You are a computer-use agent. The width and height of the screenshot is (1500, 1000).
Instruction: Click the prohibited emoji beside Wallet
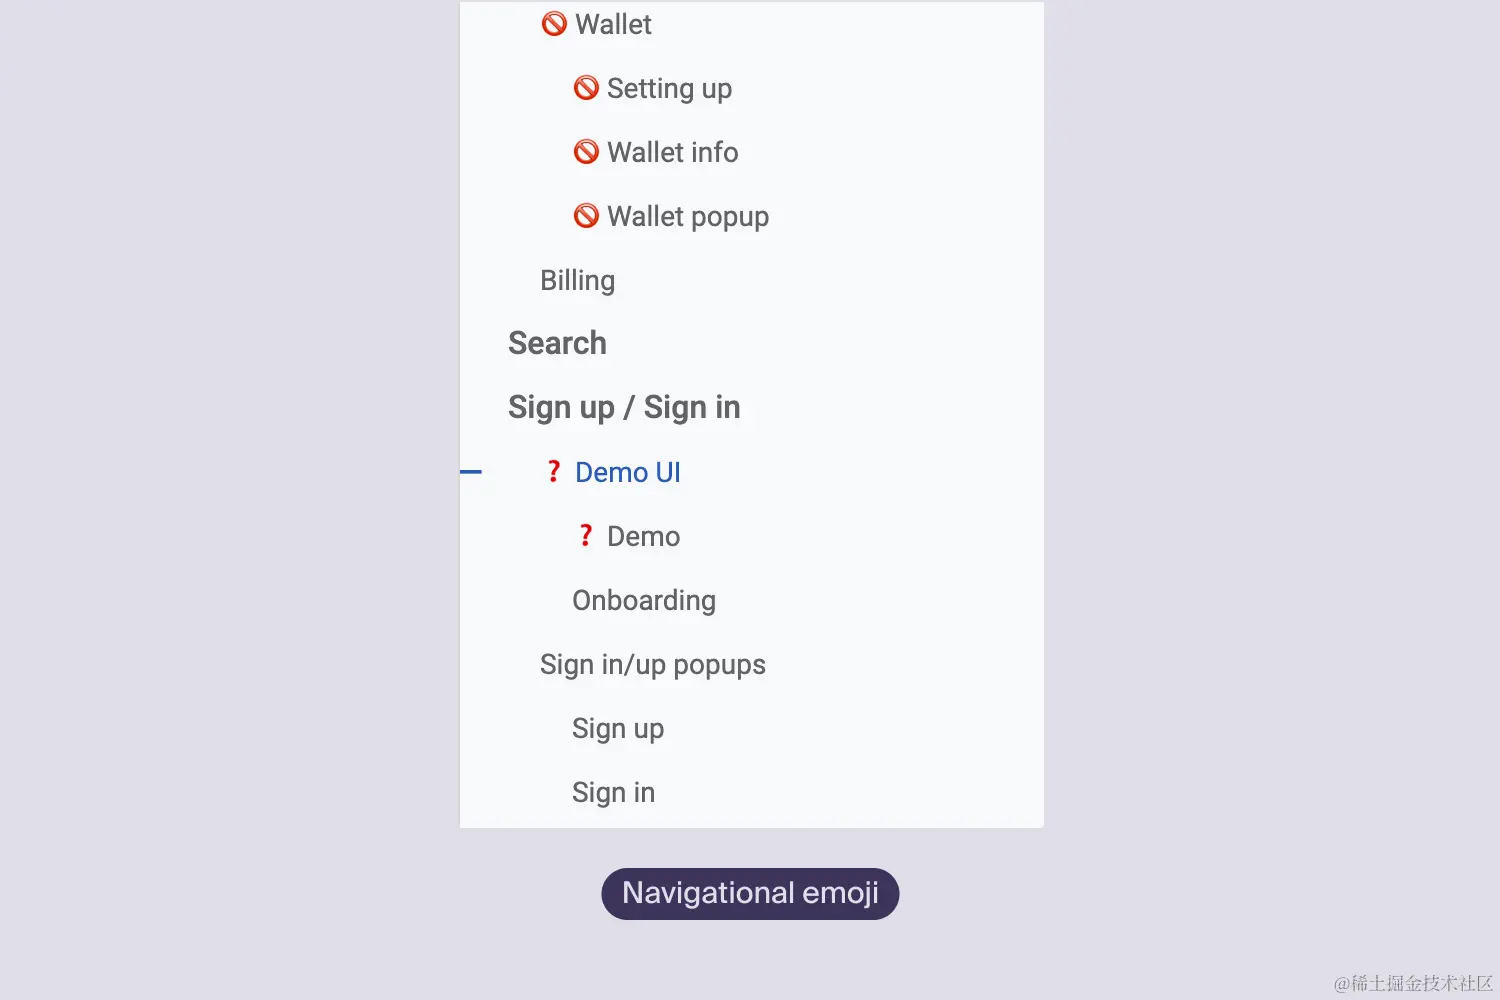click(x=554, y=24)
